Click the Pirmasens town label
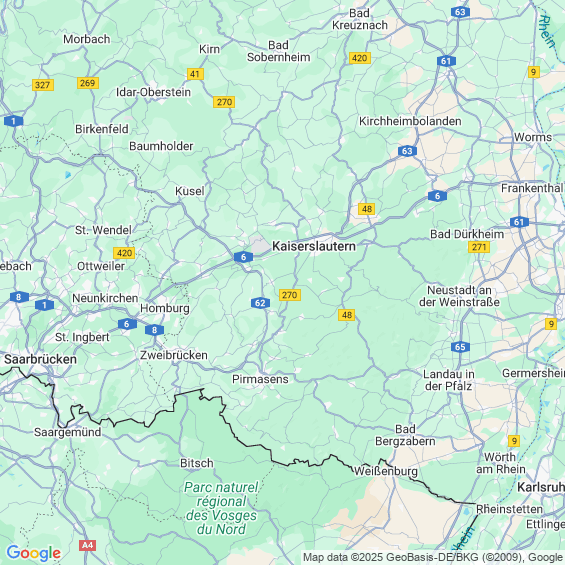 [260, 379]
